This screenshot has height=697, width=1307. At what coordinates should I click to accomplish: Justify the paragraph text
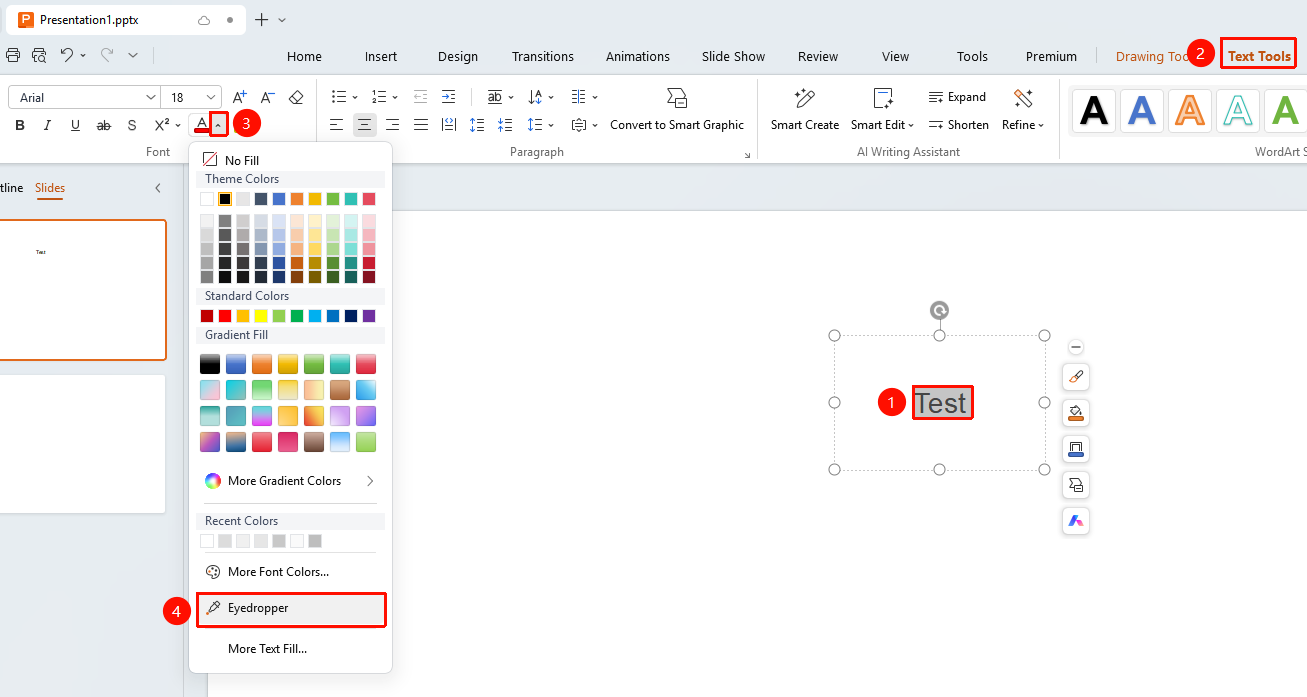[421, 125]
